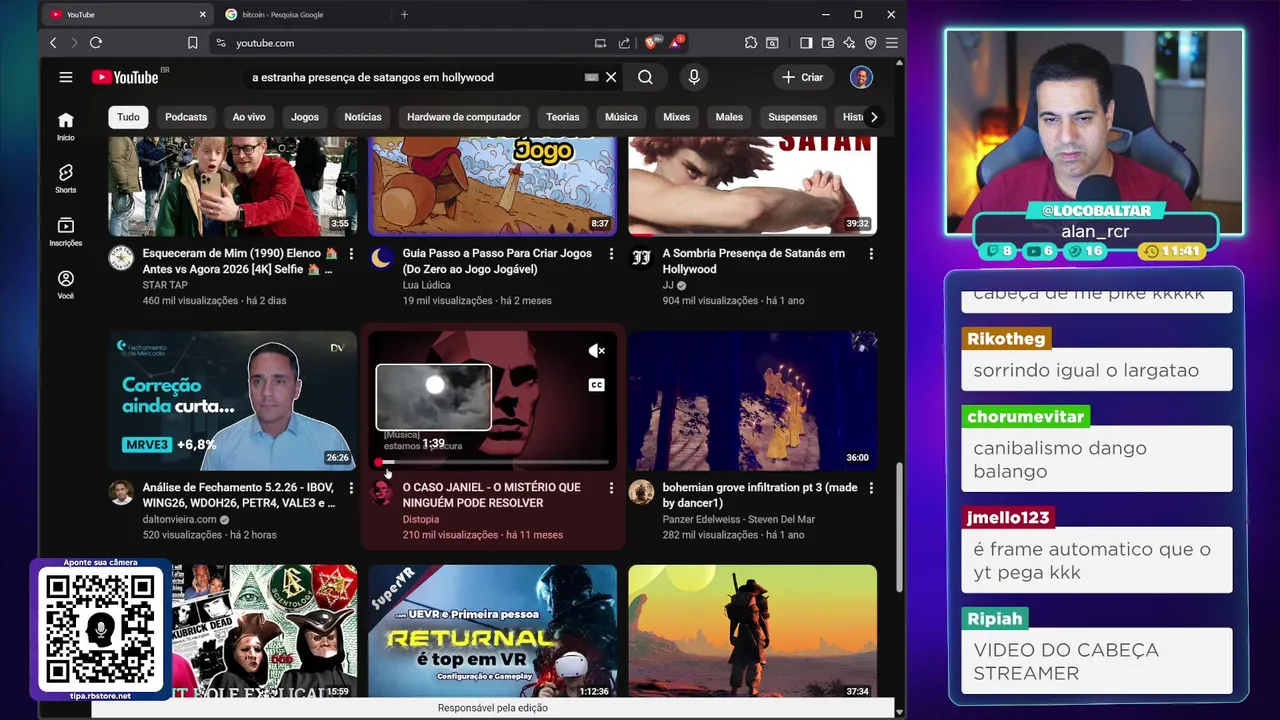Select the Mixes filter chip
Viewport: 1280px width, 720px height.
(x=677, y=117)
